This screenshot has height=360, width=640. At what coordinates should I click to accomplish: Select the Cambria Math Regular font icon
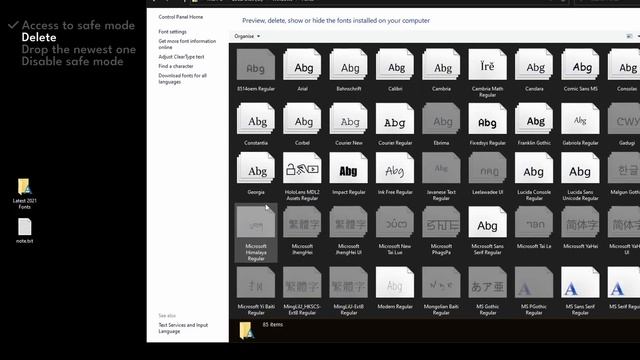pyautogui.click(x=487, y=64)
